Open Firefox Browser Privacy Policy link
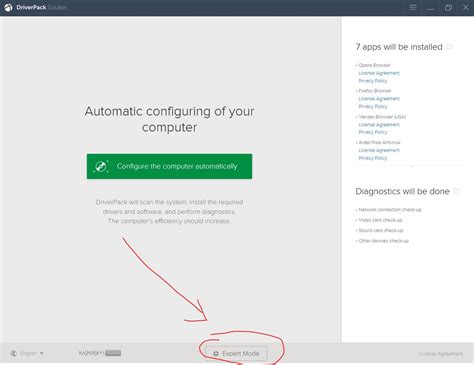 tap(373, 106)
